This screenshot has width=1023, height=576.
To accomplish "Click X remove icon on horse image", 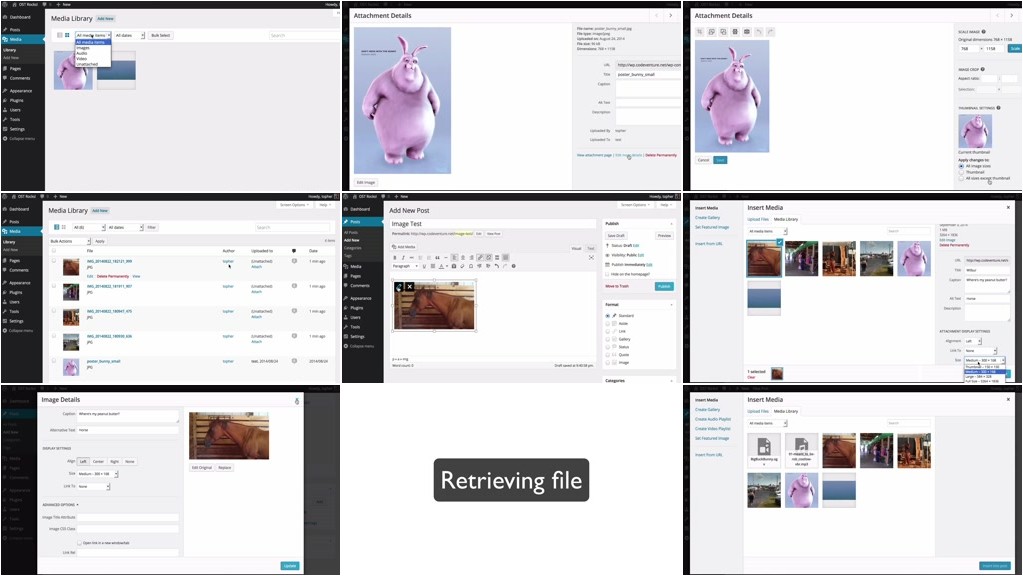I will click(x=410, y=286).
